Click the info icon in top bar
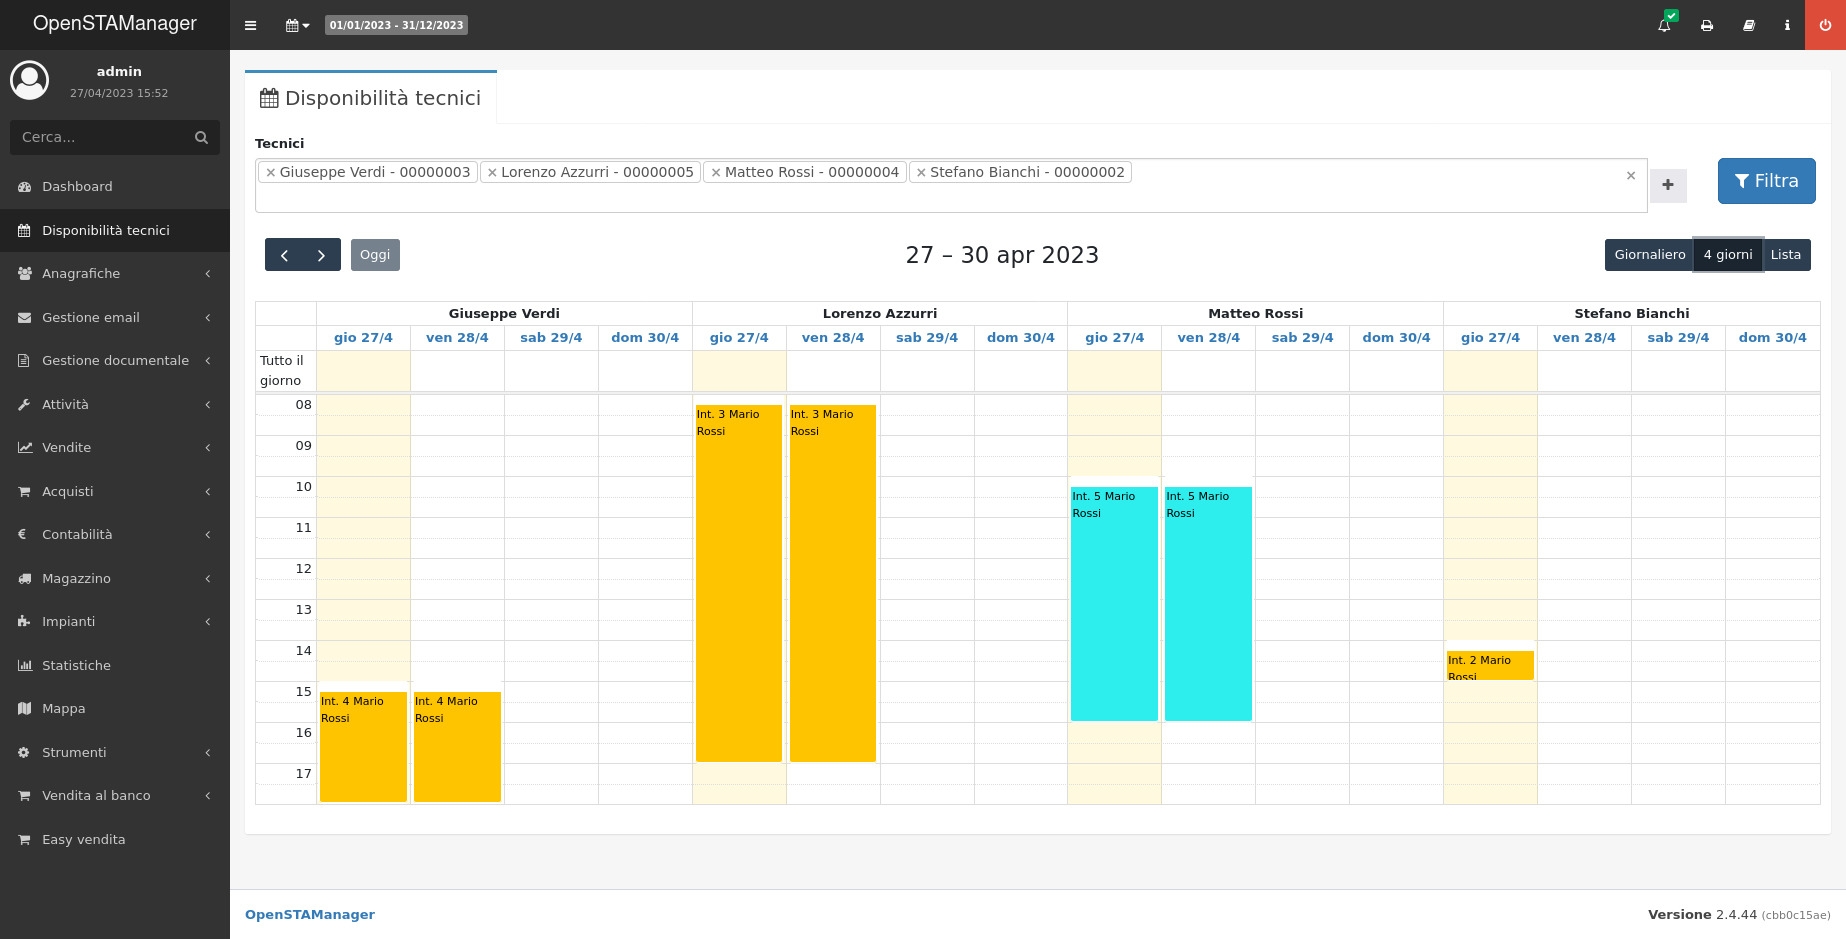 point(1787,25)
